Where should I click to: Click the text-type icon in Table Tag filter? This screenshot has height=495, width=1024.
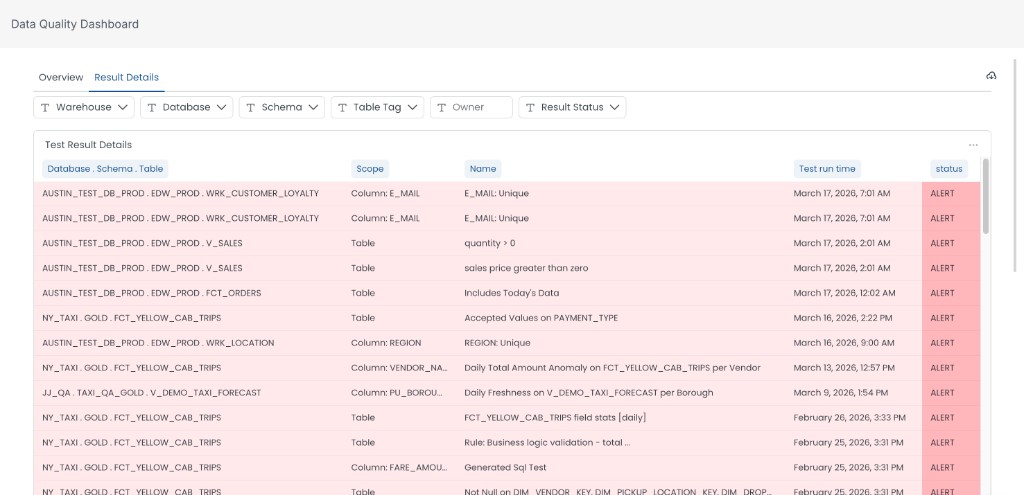(x=343, y=107)
